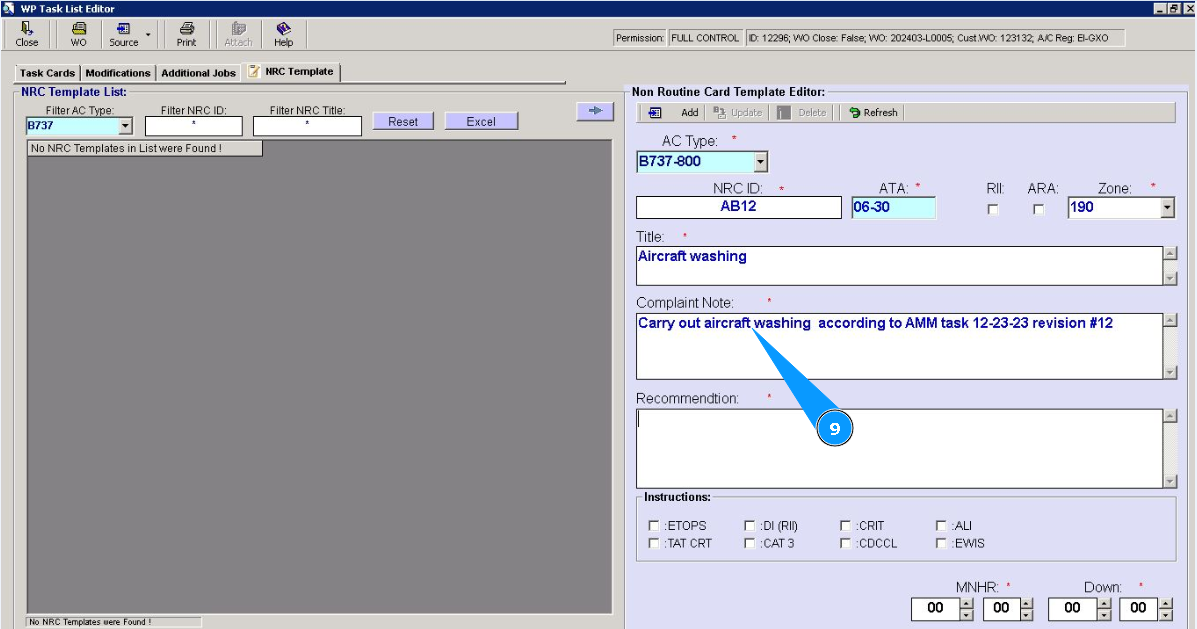Screen dimensions: 1197x629
Task: Click the Filter NRC Title field
Action: pyautogui.click(x=307, y=126)
